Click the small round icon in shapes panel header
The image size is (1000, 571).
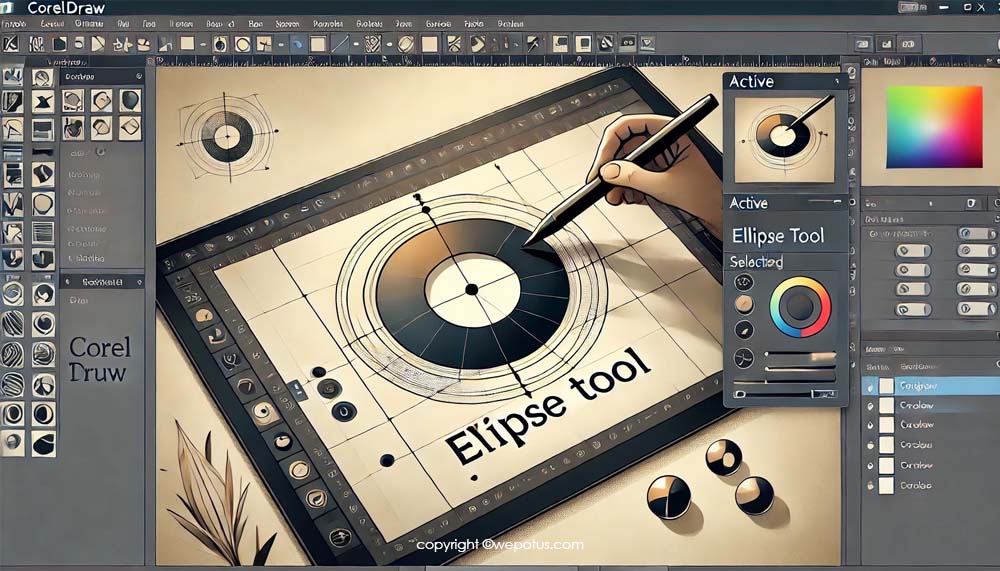click(138, 77)
